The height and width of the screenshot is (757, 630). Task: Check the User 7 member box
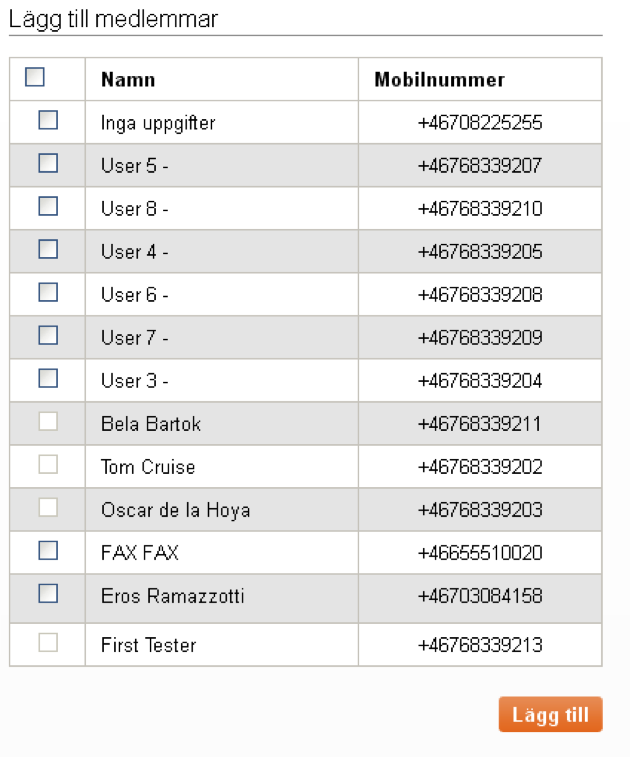[48, 335]
